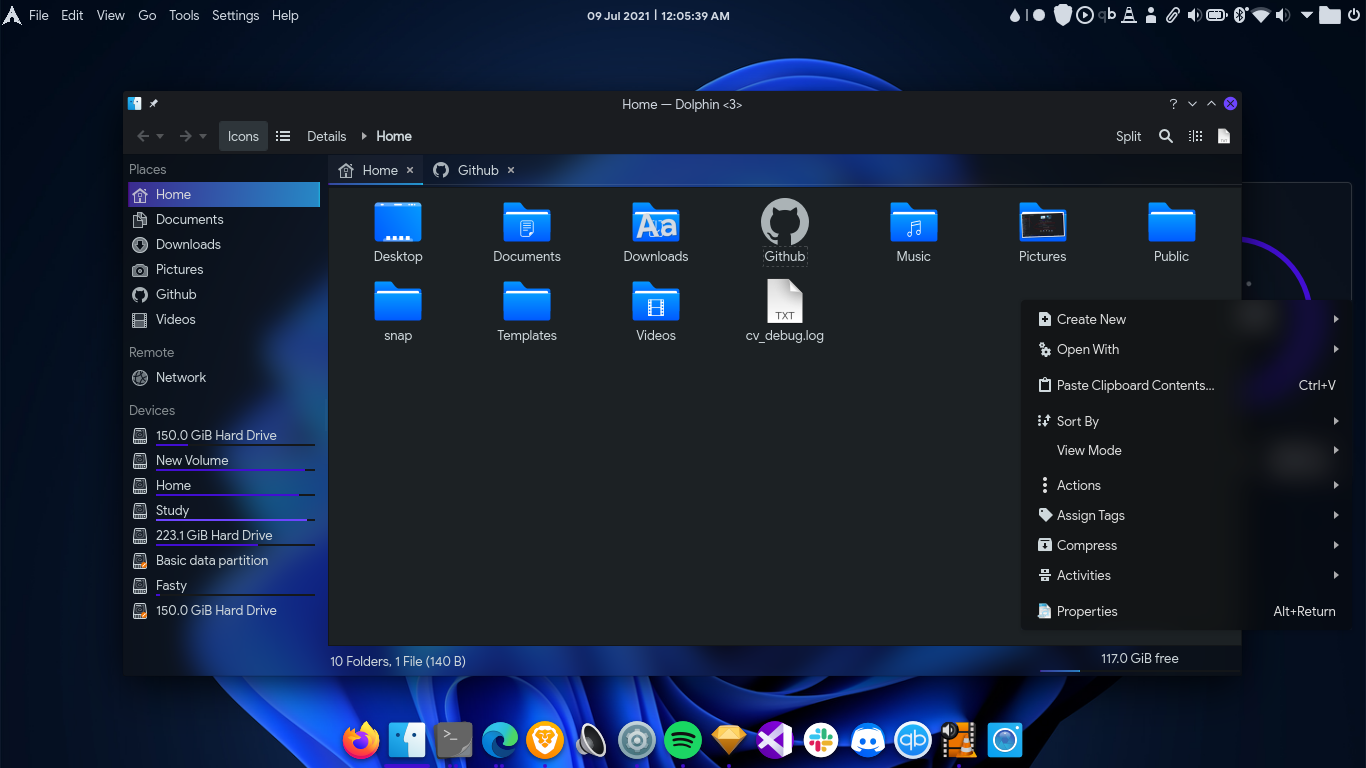Expand the View Mode submenu arrow

tap(1336, 450)
